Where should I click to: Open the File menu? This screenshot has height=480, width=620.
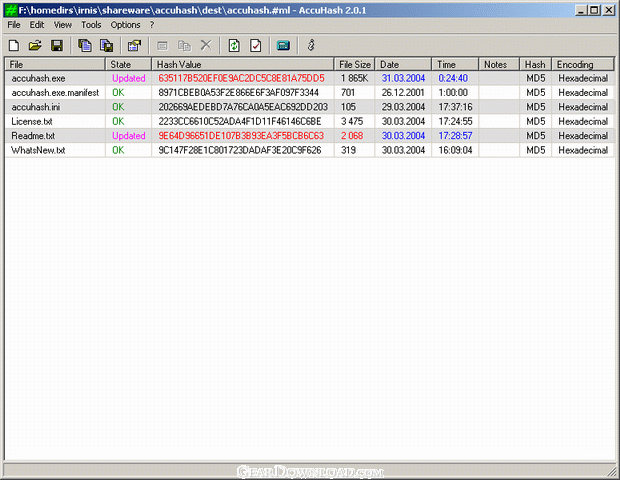14,25
